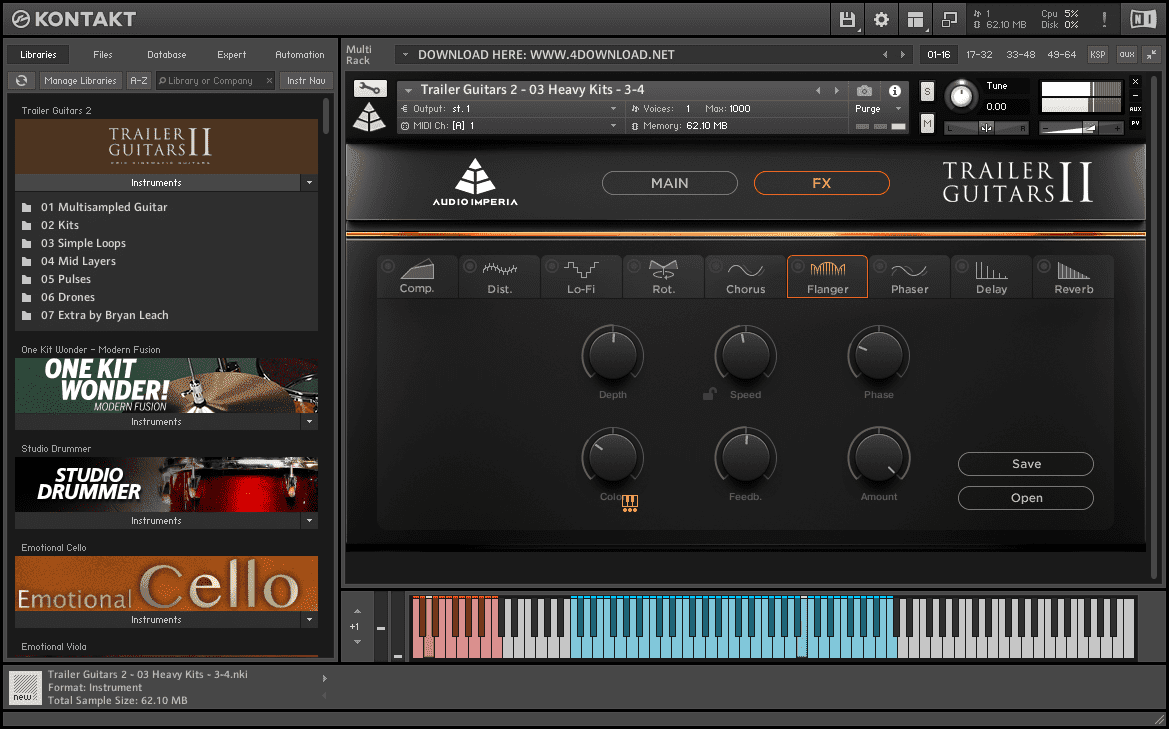
Task: Open the Purge dropdown menu
Action: [x=878, y=110]
